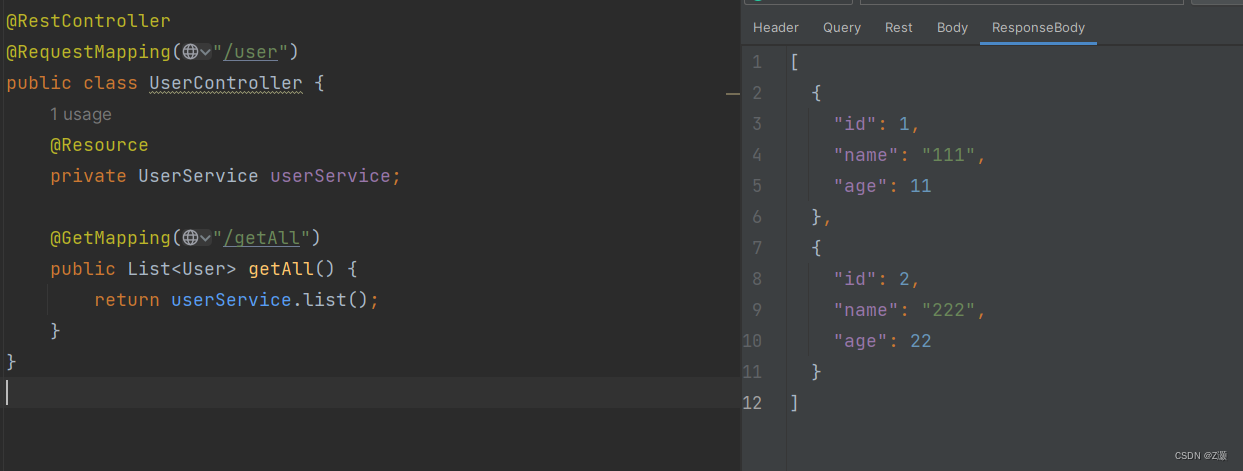
Task: Open the "/getAll" mapping link
Action: 261,238
